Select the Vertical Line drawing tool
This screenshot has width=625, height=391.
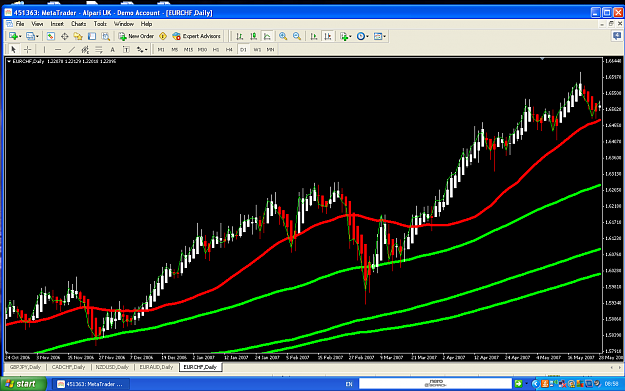[44, 49]
